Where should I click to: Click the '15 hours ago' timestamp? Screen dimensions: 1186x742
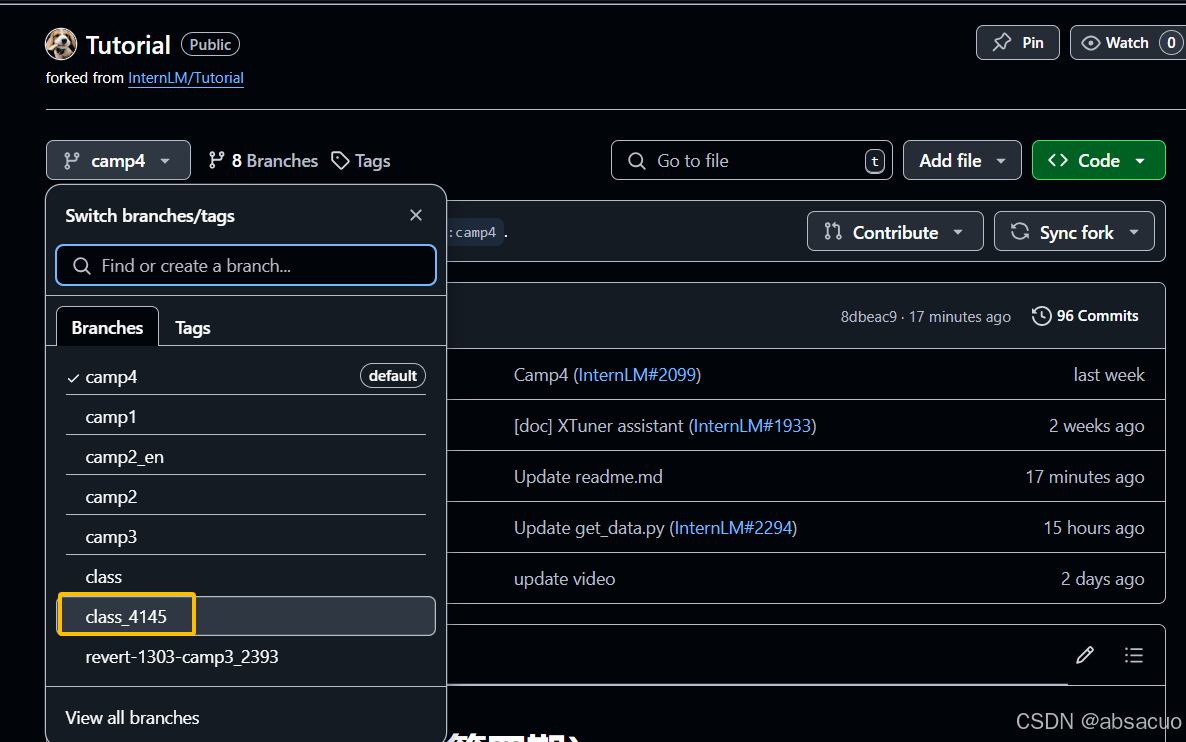[1094, 528]
